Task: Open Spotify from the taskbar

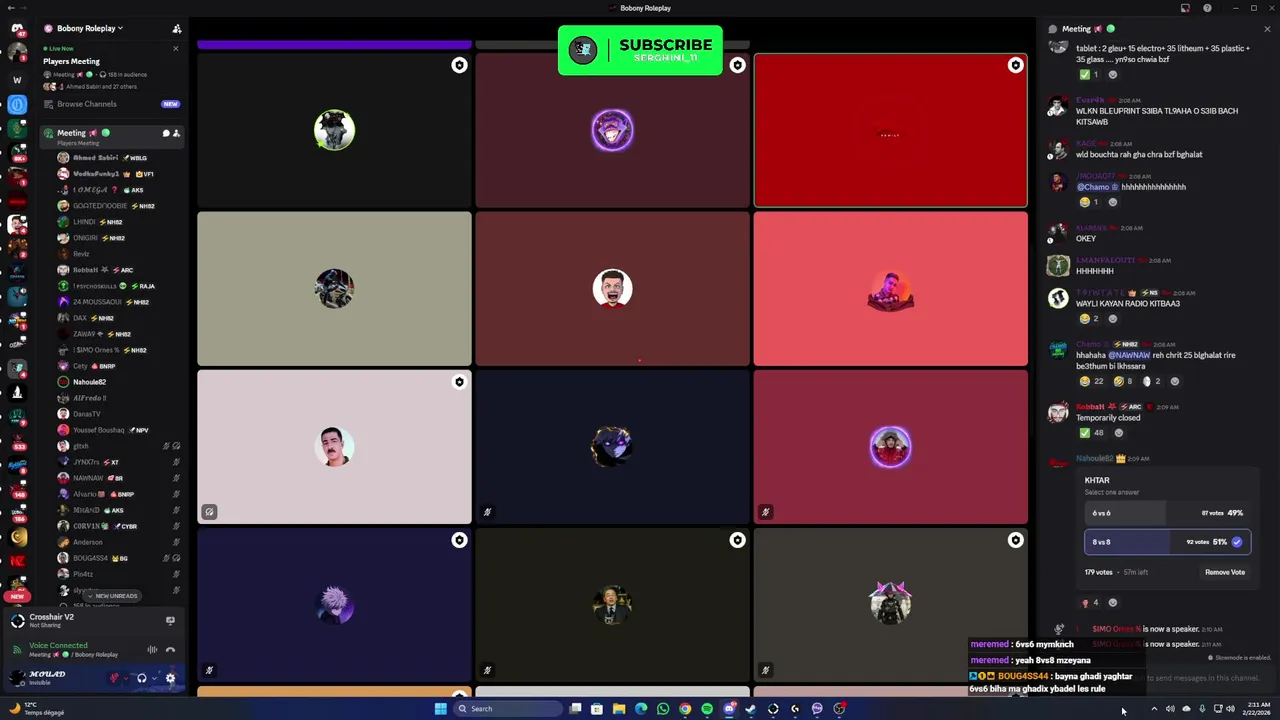Action: point(707,709)
